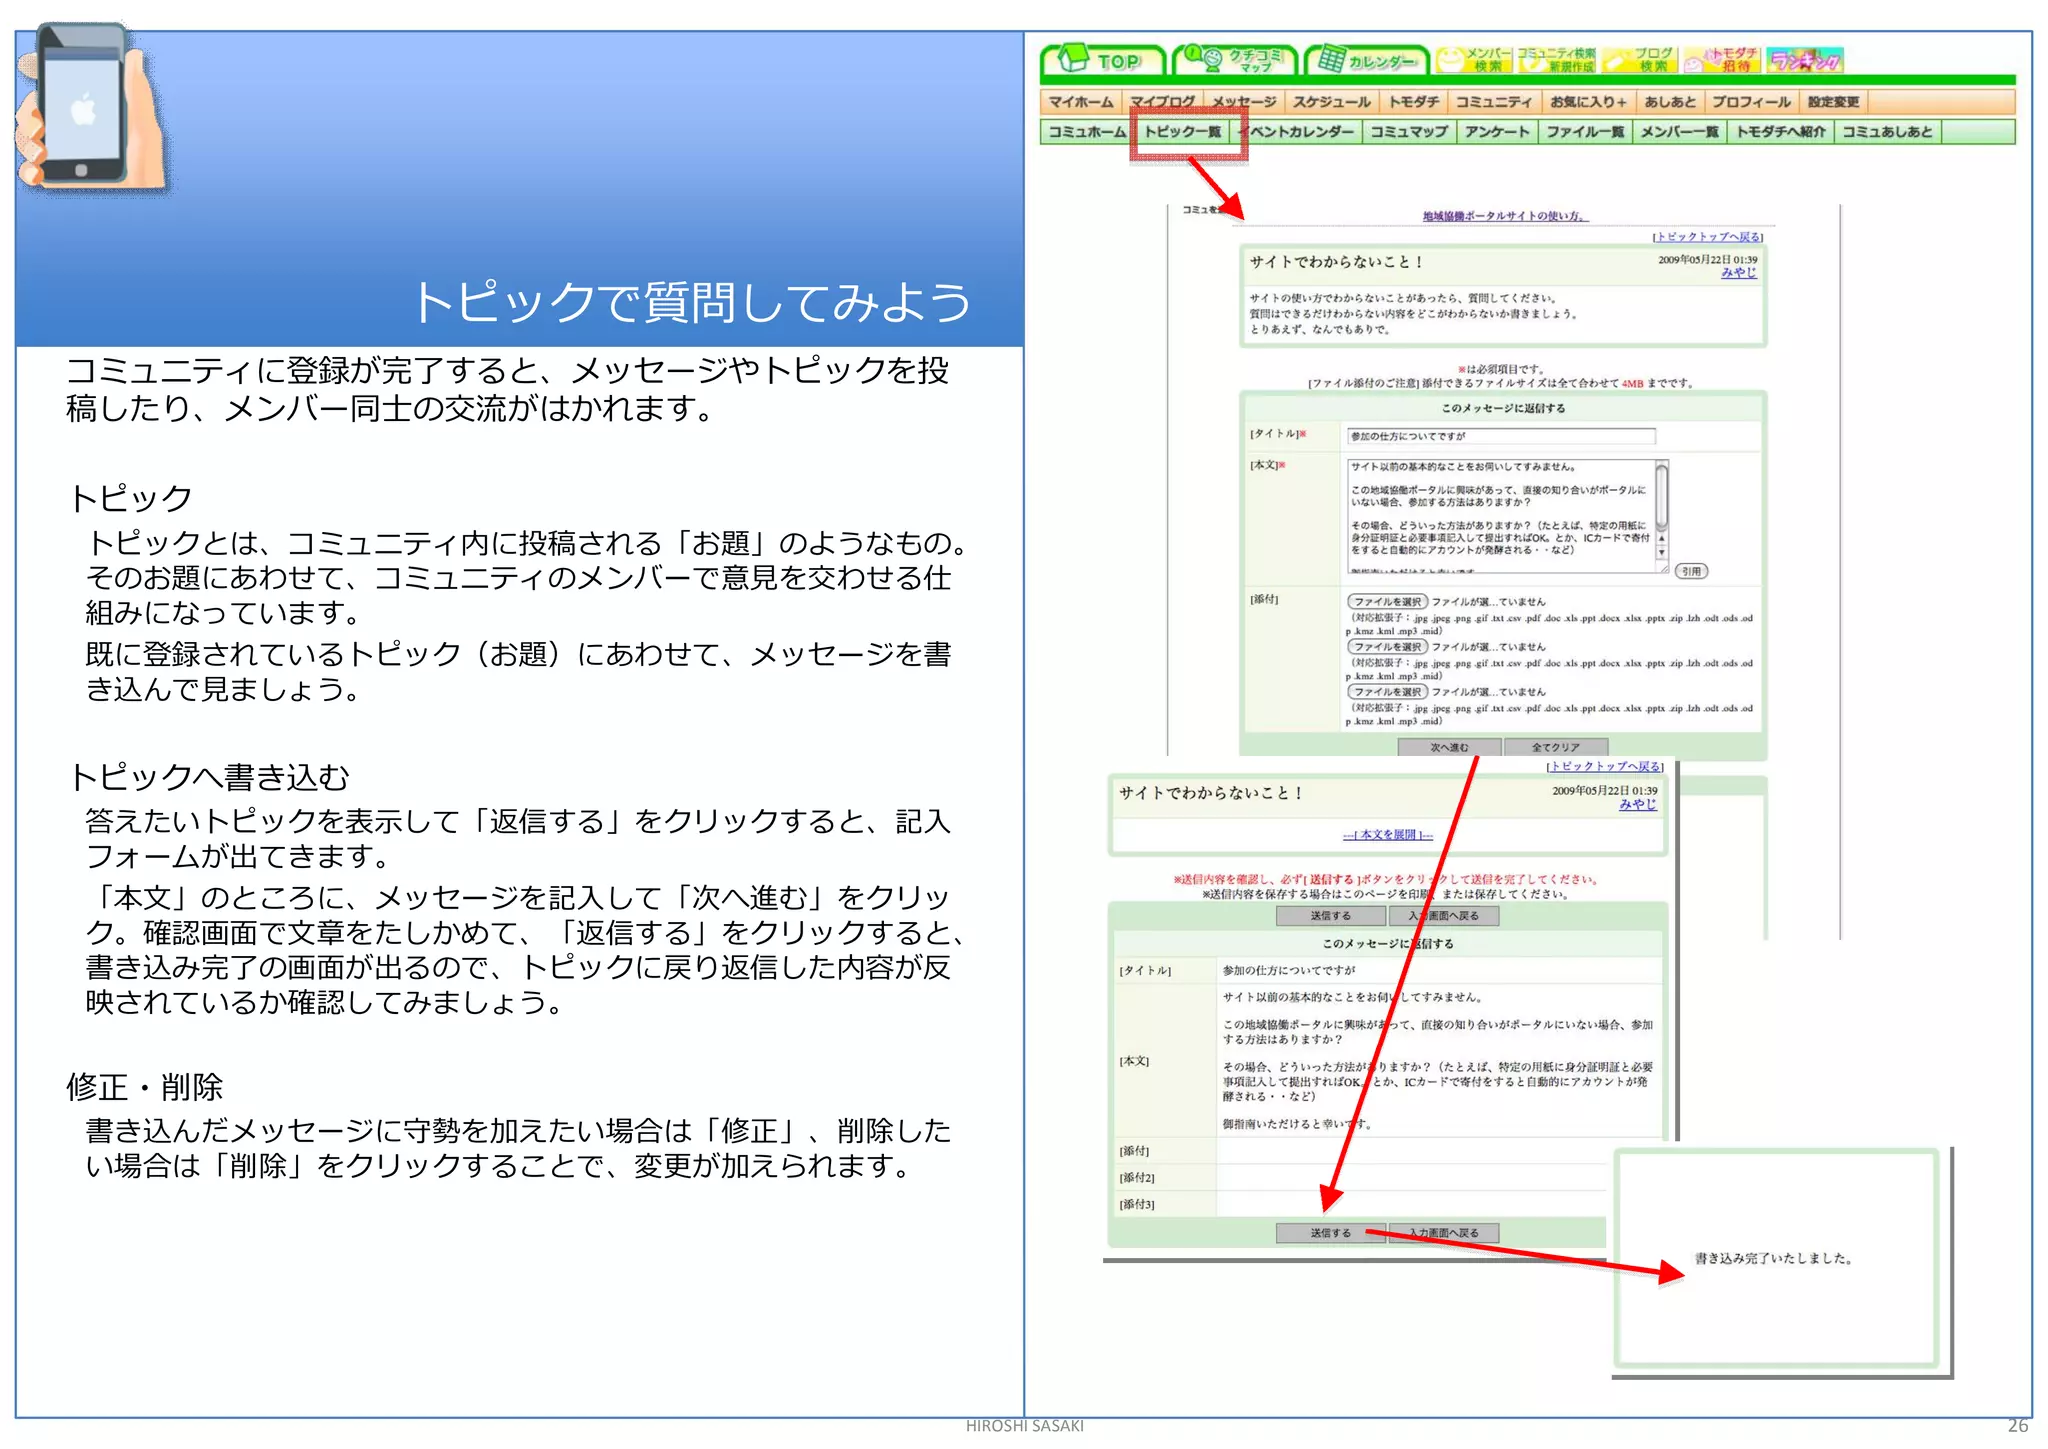Click the second ファイルを選択 button

1387,647
